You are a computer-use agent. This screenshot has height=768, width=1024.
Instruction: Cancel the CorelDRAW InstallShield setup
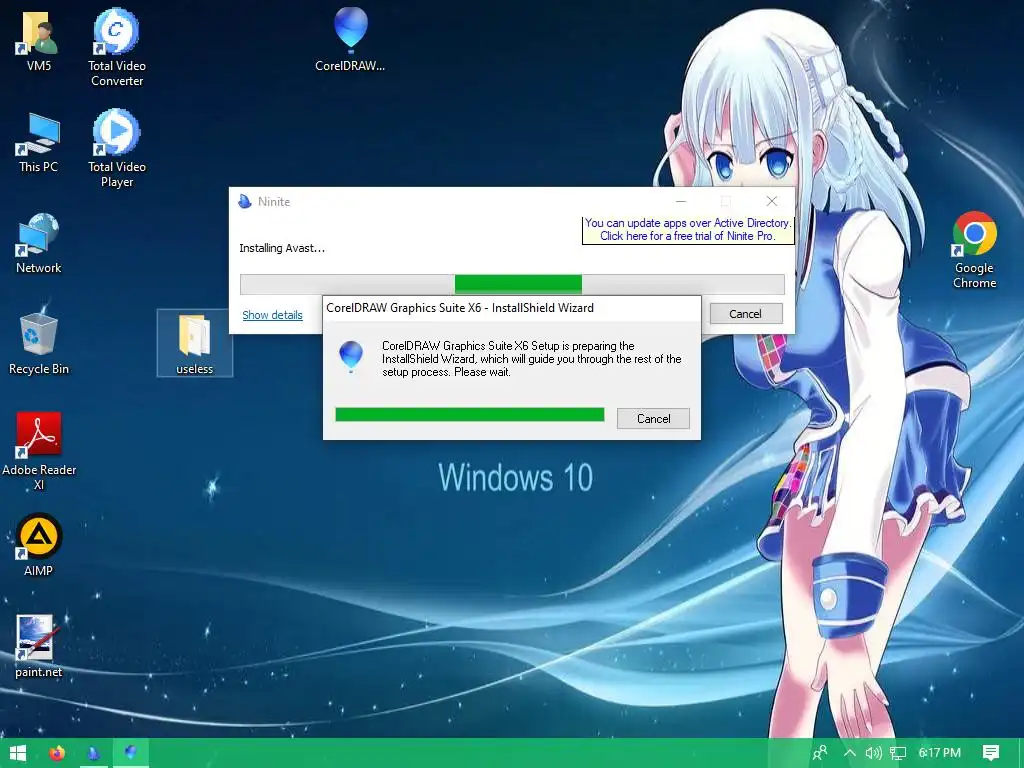click(653, 419)
